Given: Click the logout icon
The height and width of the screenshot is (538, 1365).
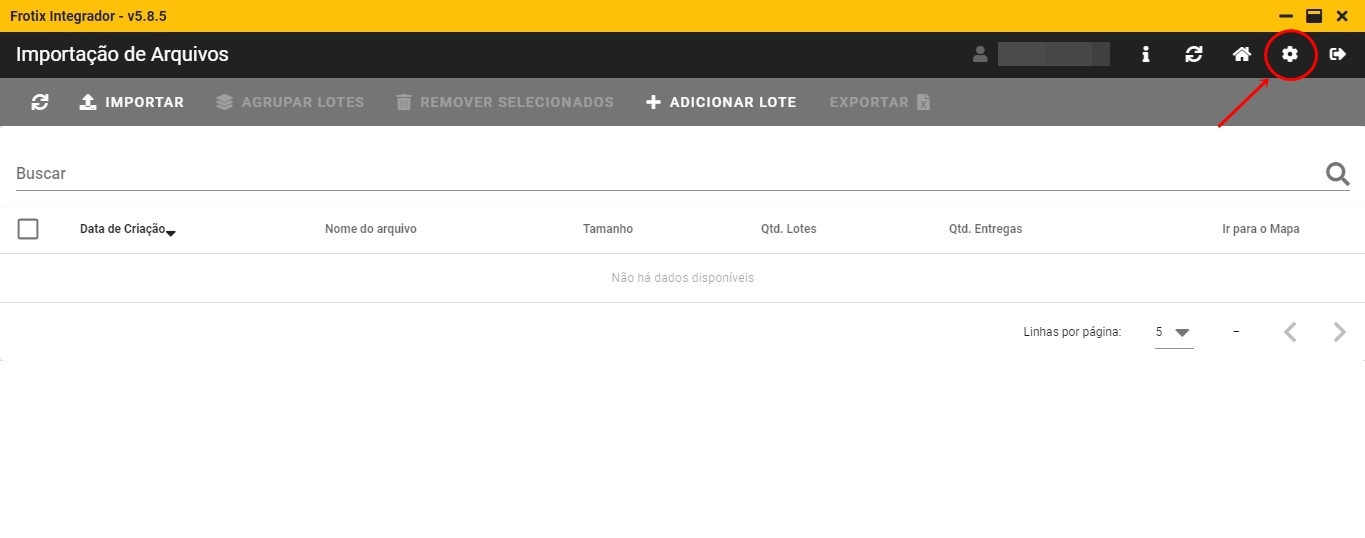Looking at the screenshot, I should point(1338,54).
